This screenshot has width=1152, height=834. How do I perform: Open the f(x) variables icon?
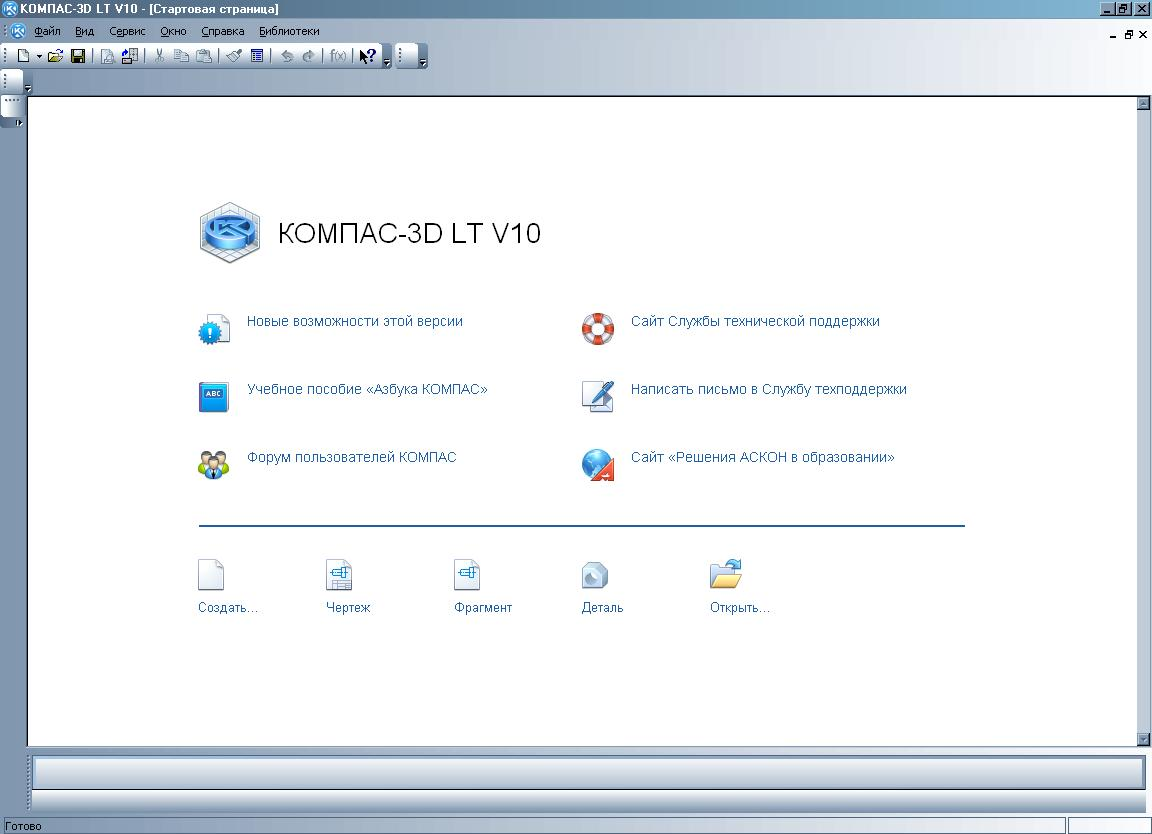point(338,56)
